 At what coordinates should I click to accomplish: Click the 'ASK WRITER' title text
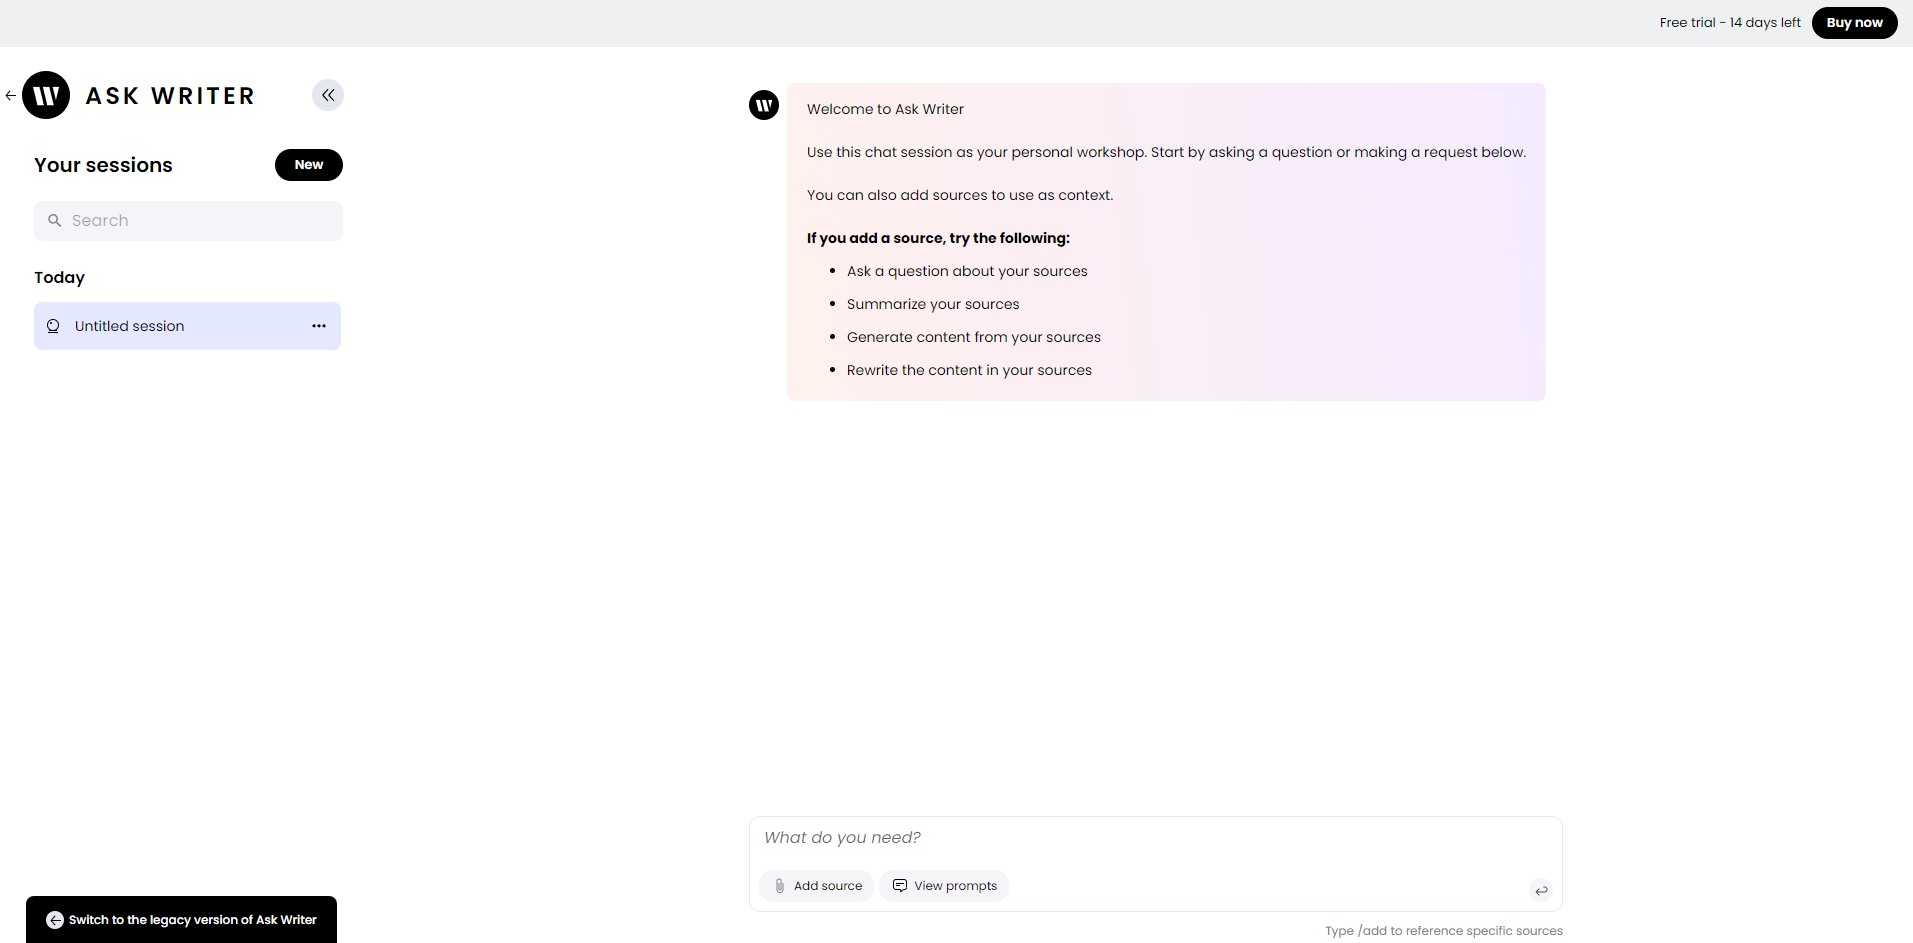[x=170, y=96]
